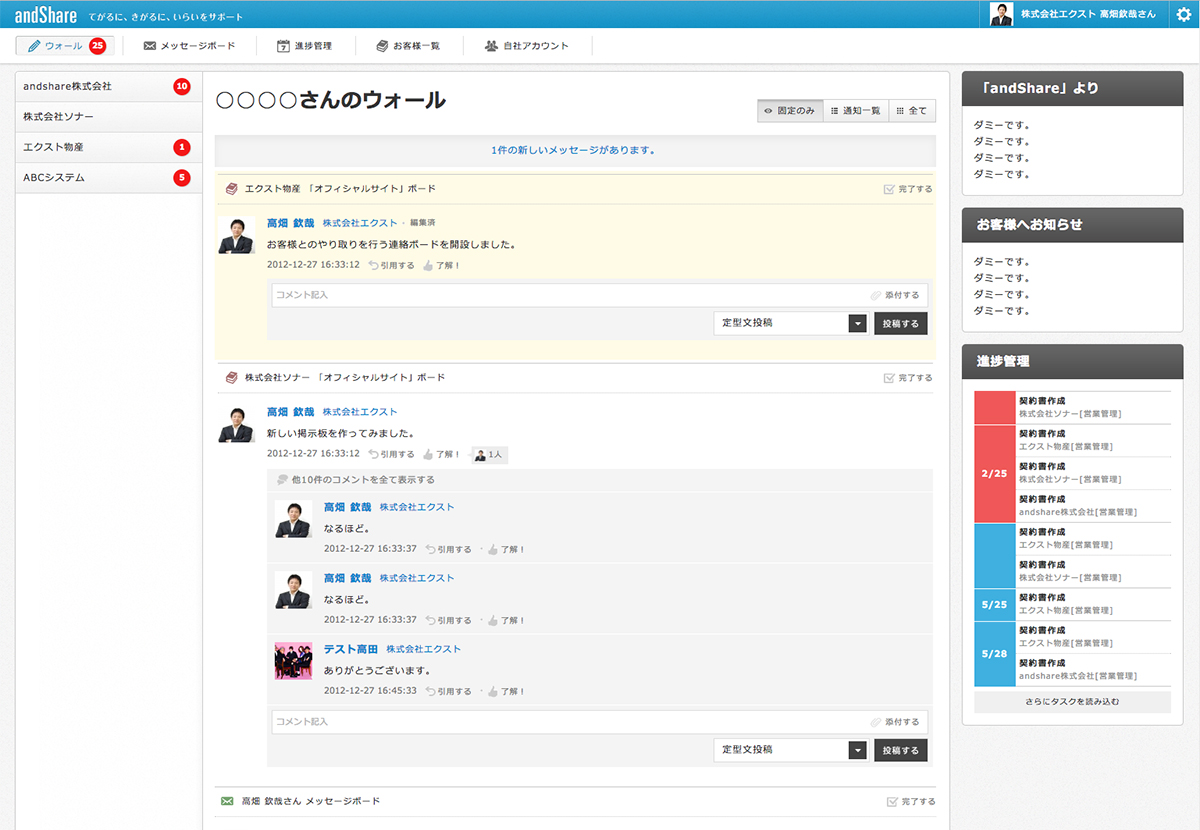1200x830 pixels.
Task: Expand 他10件のコメントを全て表示する
Action: tap(356, 480)
